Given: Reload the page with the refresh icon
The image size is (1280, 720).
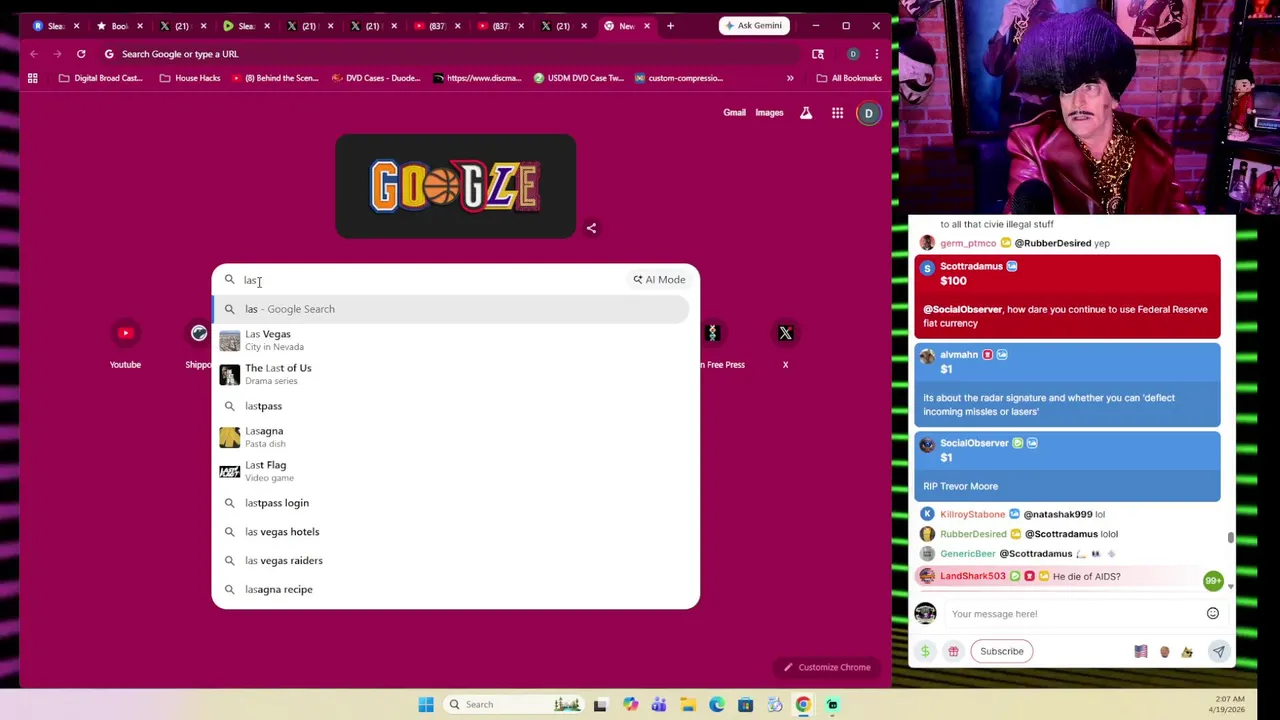Looking at the screenshot, I should point(81,54).
